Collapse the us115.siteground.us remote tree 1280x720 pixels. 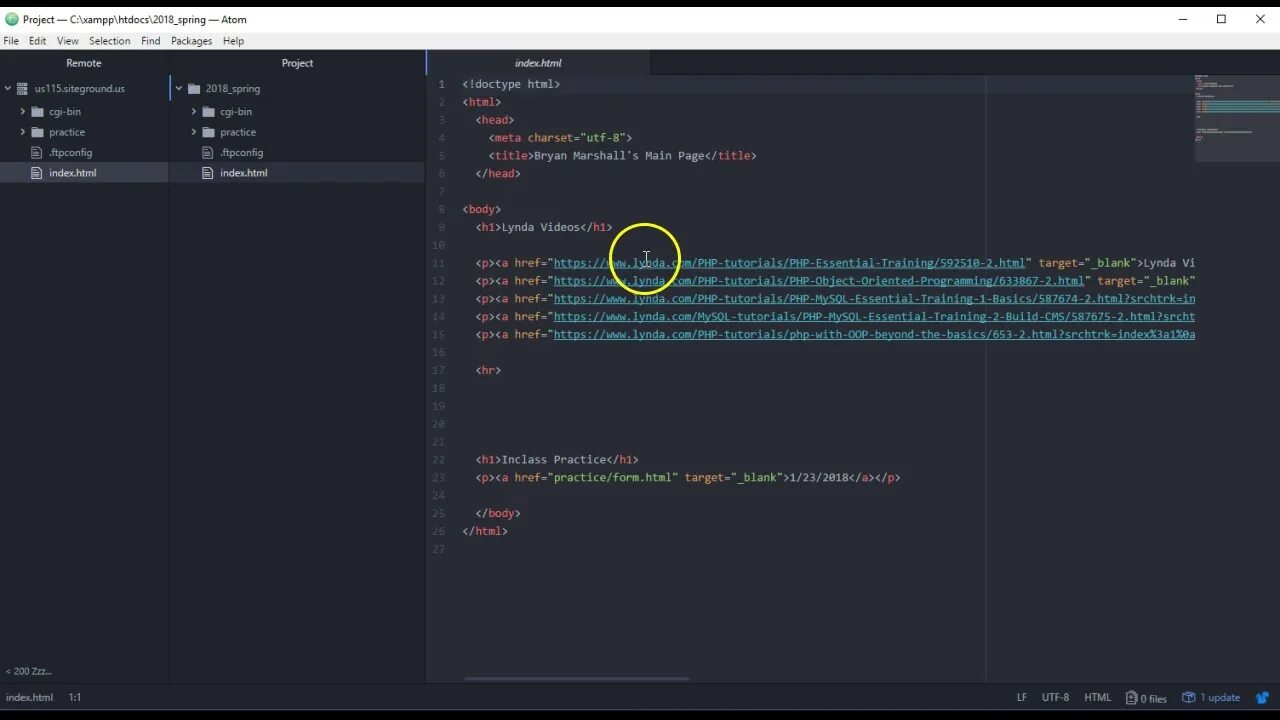[8, 88]
